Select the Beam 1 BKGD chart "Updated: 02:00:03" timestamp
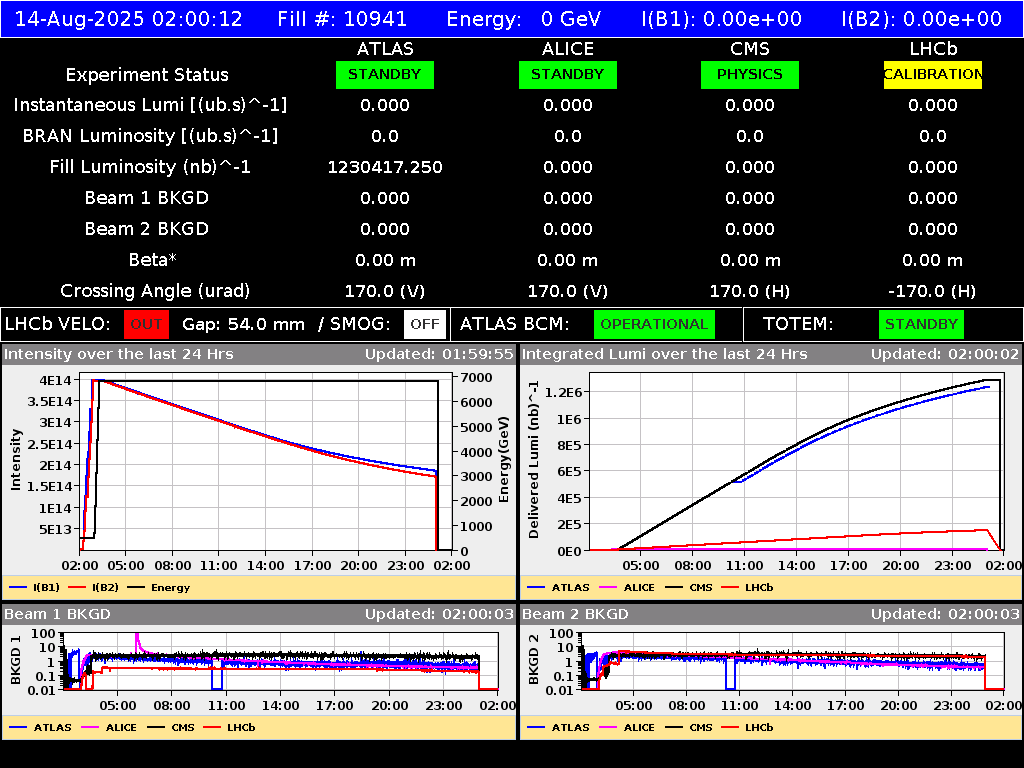The width and height of the screenshot is (1024, 768). pyautogui.click(x=440, y=615)
